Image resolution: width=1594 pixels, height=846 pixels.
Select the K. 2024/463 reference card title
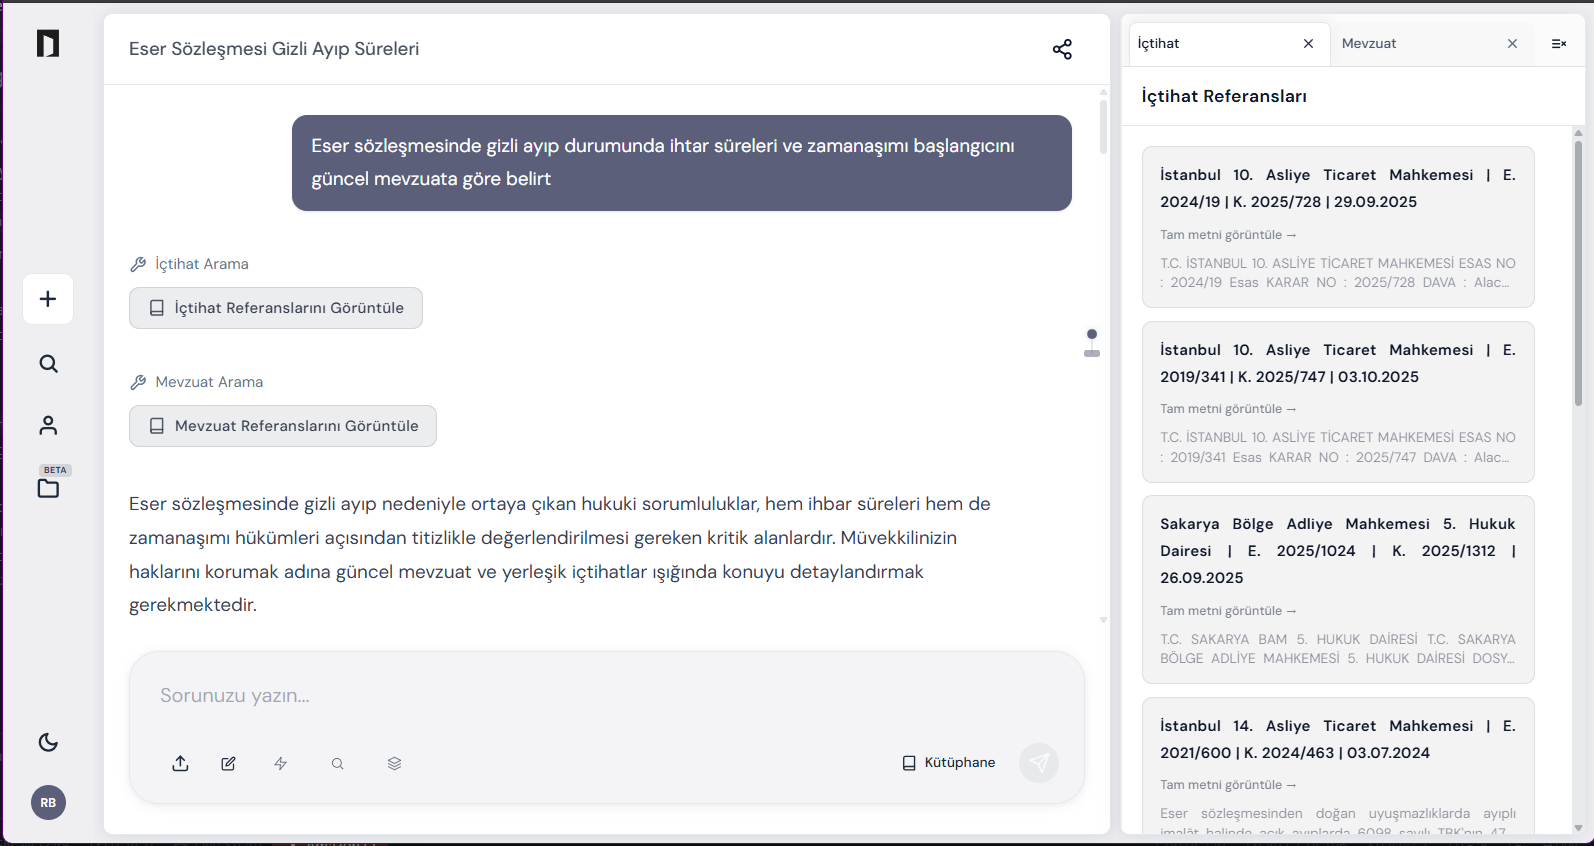coord(1338,739)
